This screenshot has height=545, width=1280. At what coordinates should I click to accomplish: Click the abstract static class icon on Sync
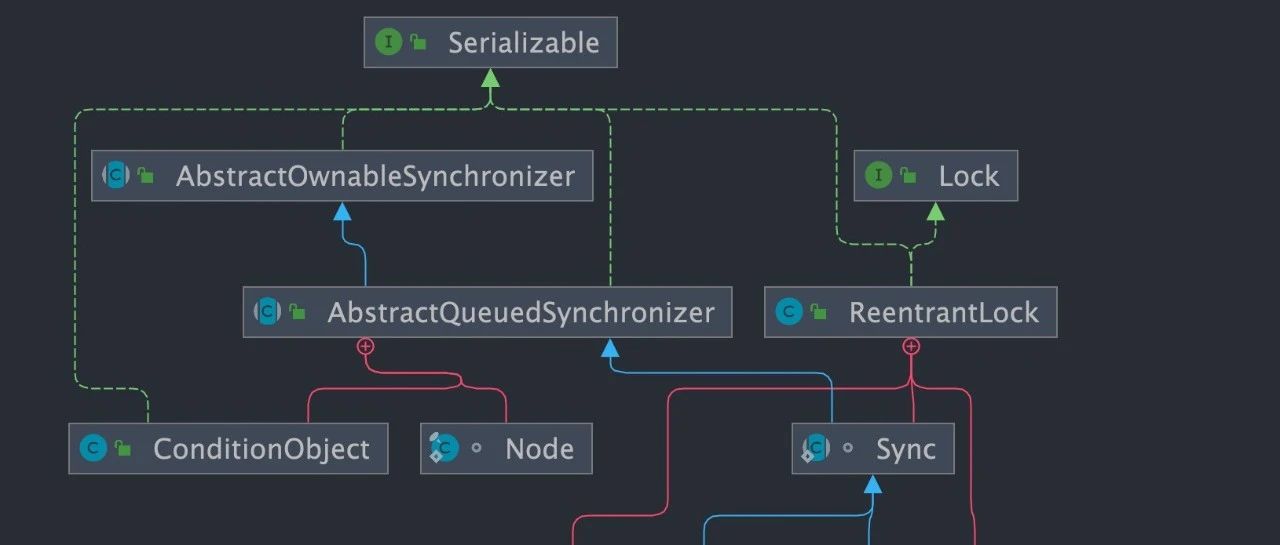[816, 448]
